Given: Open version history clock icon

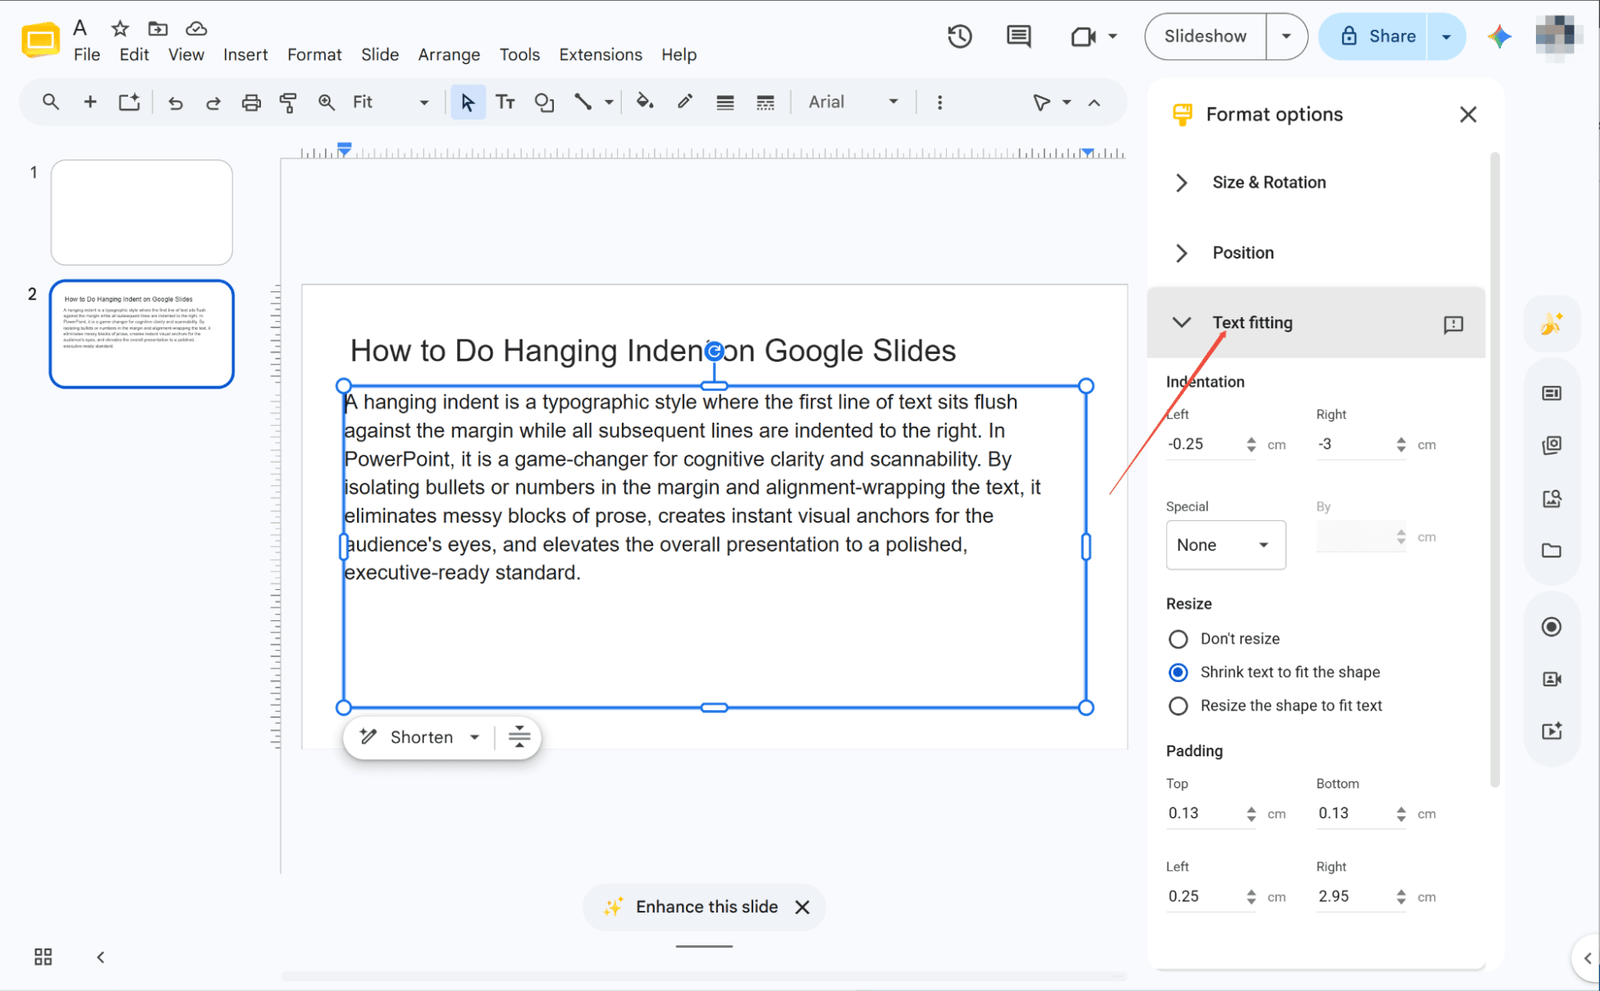Looking at the screenshot, I should click(x=960, y=37).
